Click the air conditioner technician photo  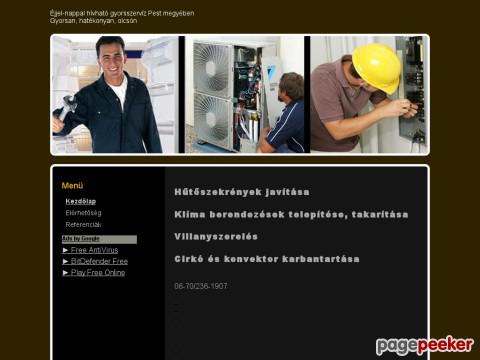(x=244, y=95)
